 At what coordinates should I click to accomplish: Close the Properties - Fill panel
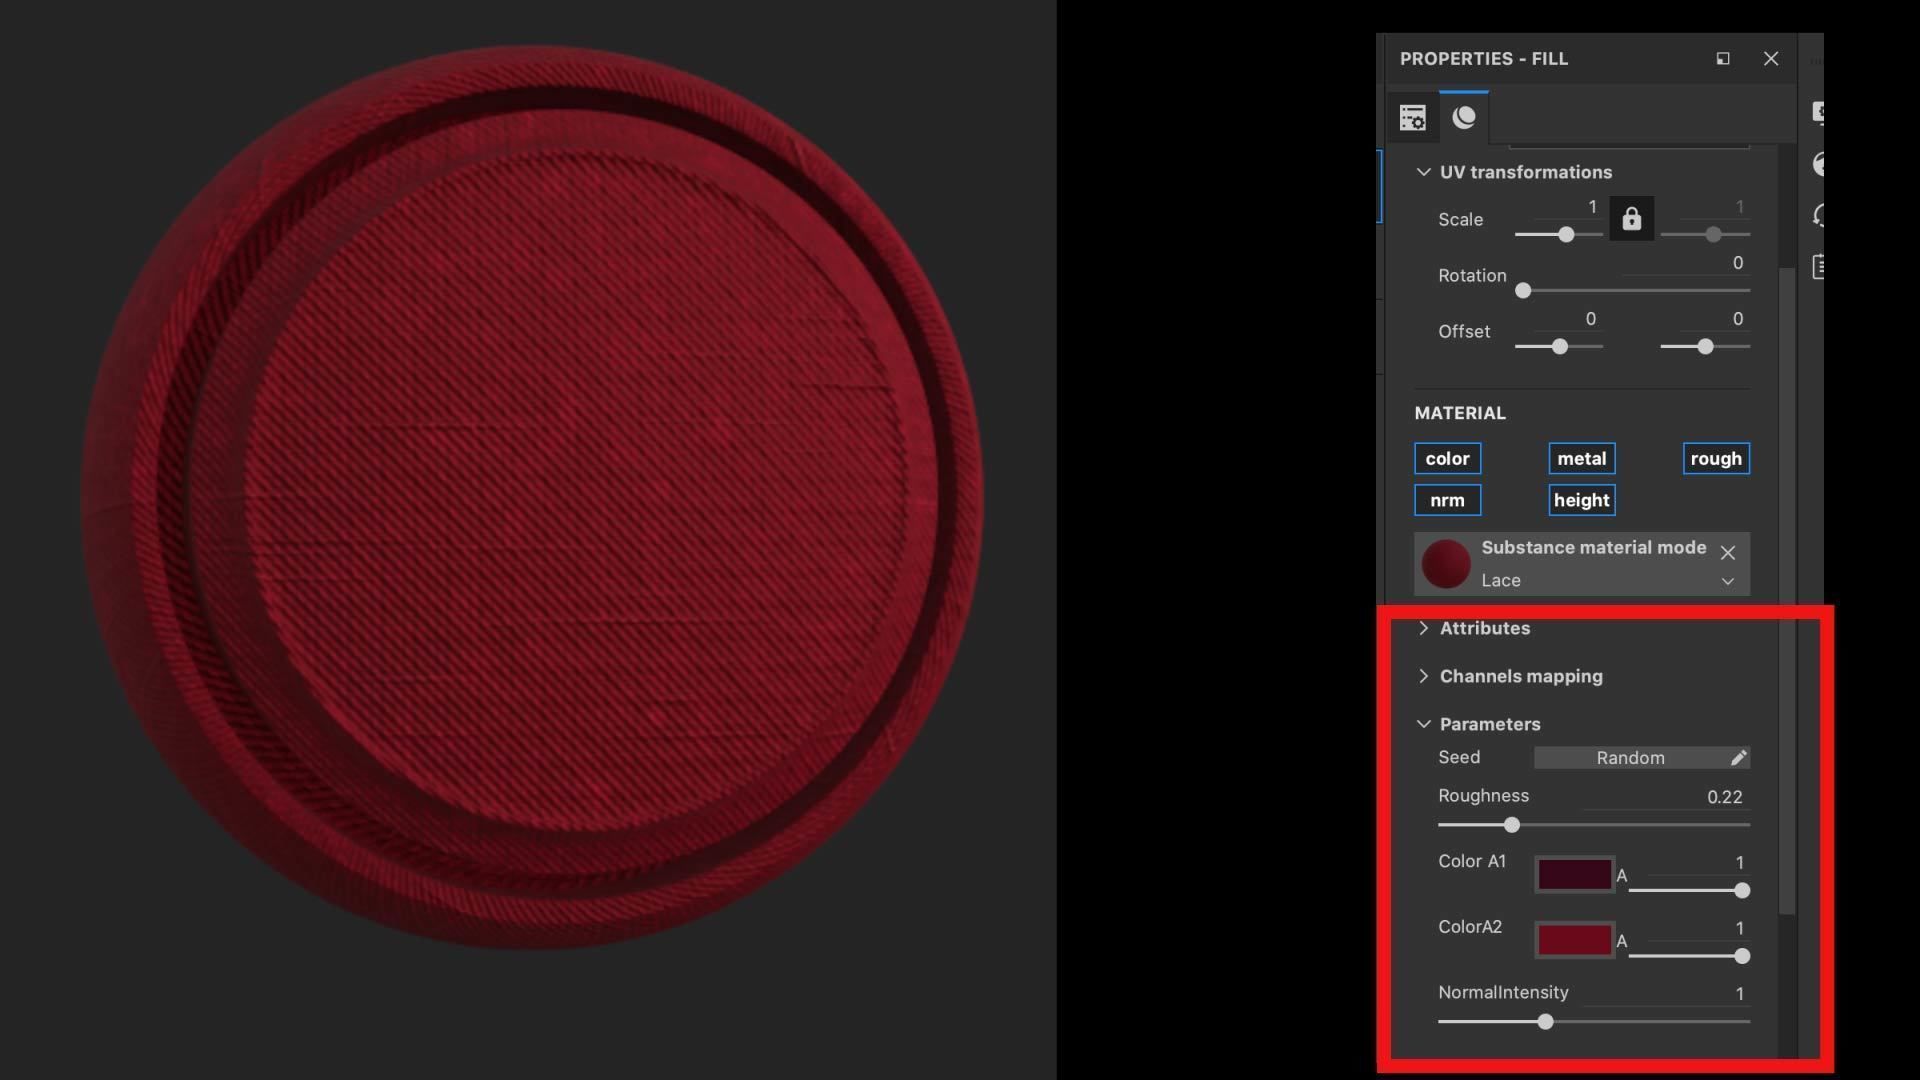click(x=1770, y=59)
